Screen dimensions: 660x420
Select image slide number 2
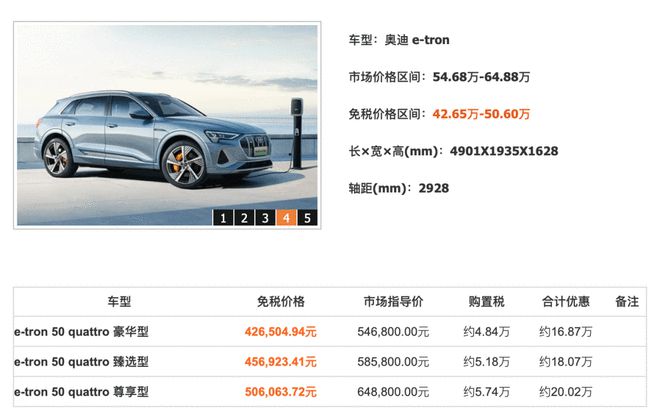pos(244,218)
